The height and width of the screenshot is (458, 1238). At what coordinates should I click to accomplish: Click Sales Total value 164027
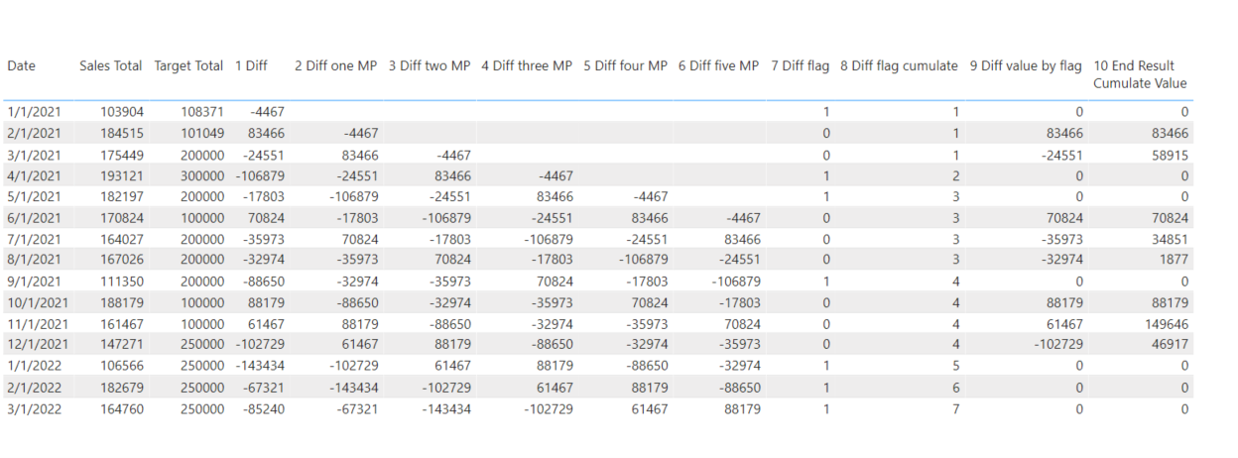coord(121,239)
